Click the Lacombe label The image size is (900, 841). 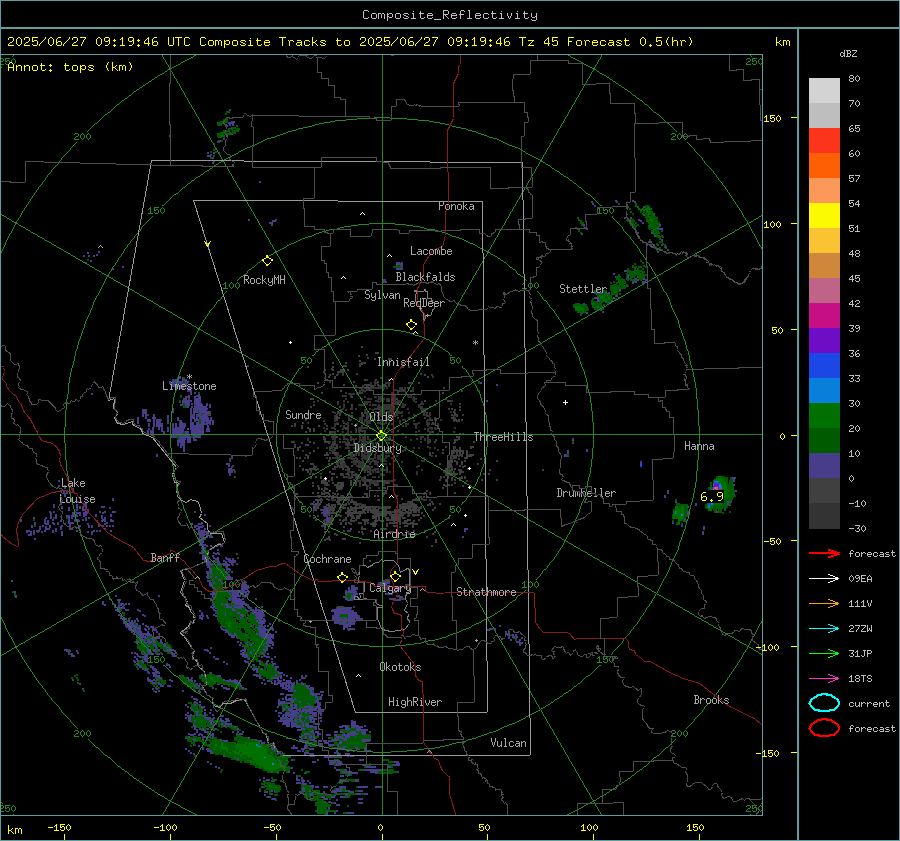pos(431,251)
